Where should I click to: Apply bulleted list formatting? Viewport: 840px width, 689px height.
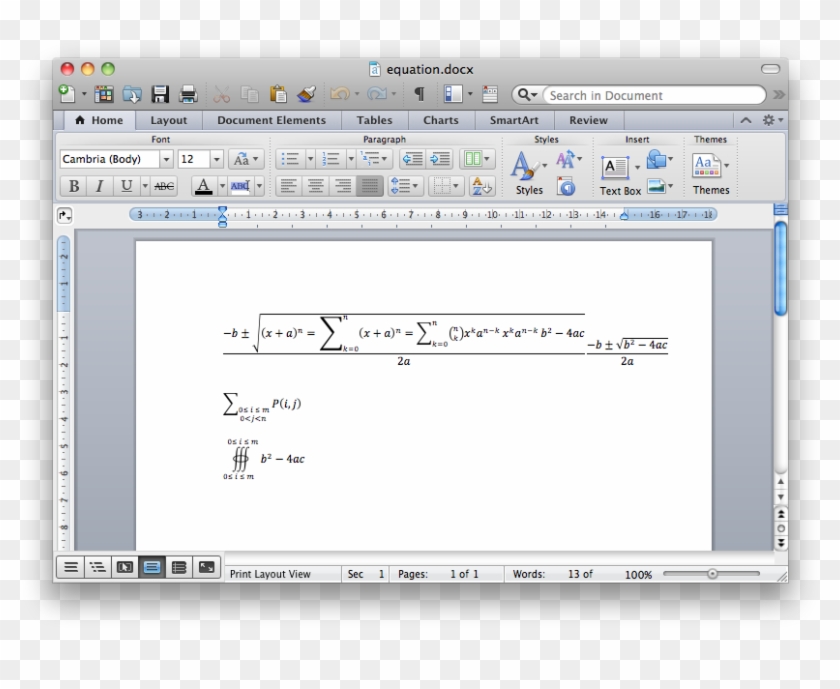click(x=289, y=159)
